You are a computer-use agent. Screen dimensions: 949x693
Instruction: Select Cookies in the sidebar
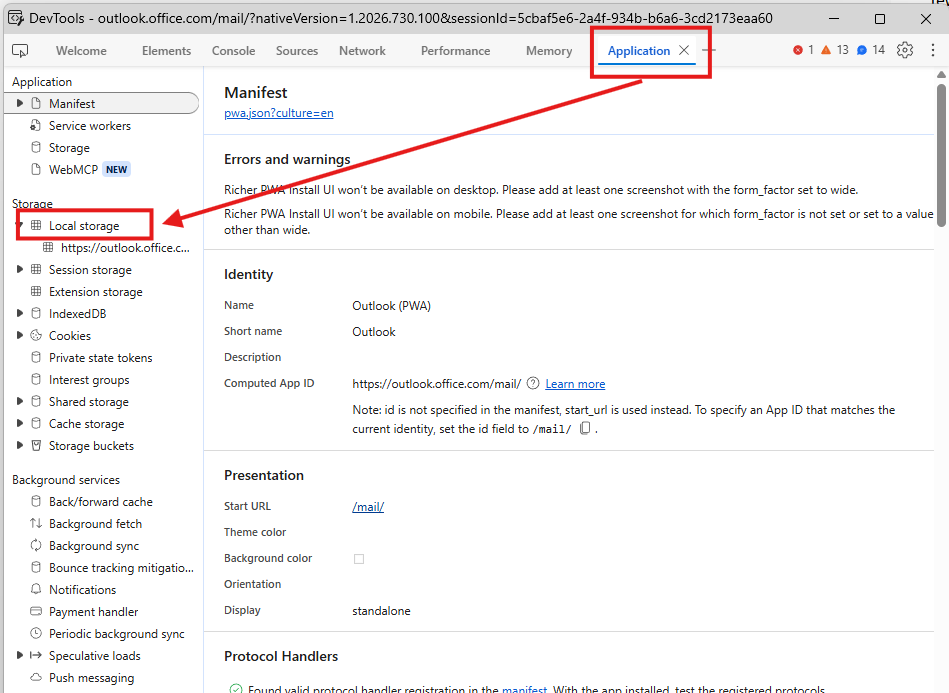(70, 336)
